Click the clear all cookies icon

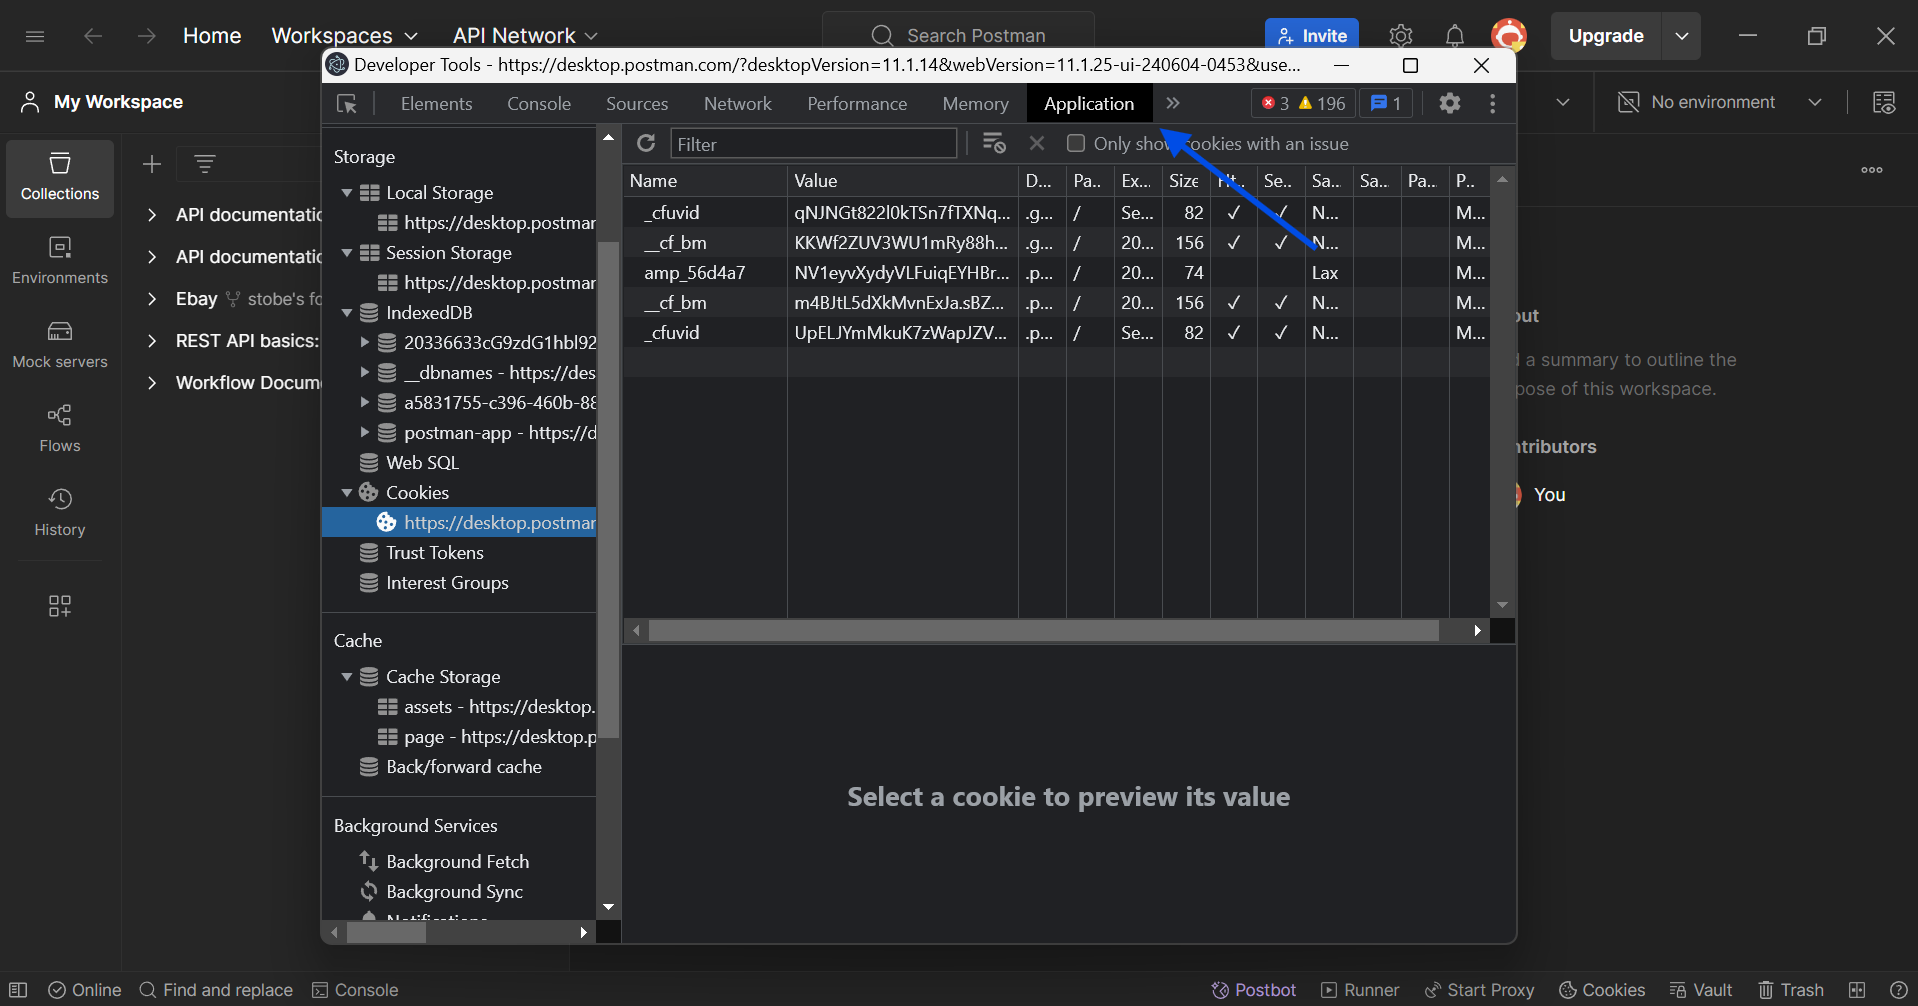tap(993, 144)
